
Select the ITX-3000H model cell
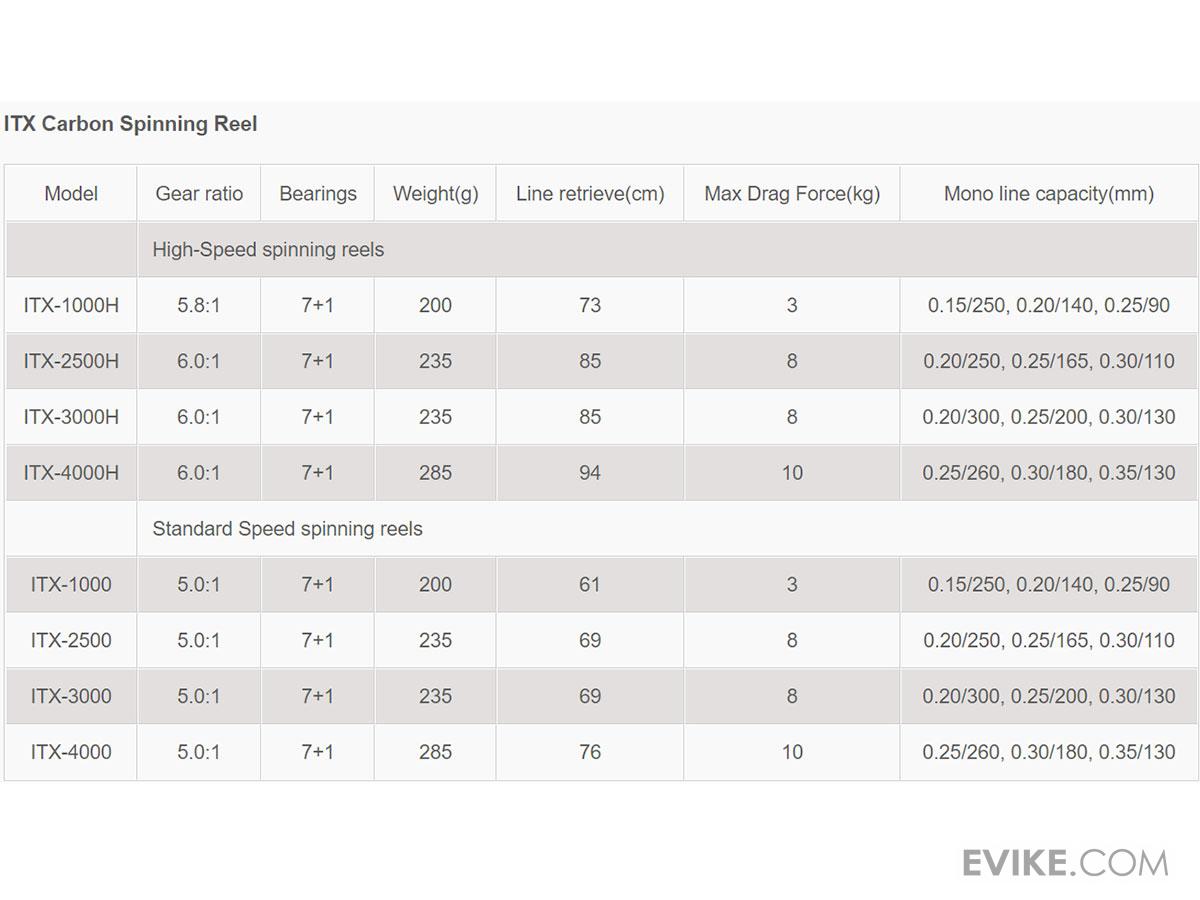click(71, 417)
